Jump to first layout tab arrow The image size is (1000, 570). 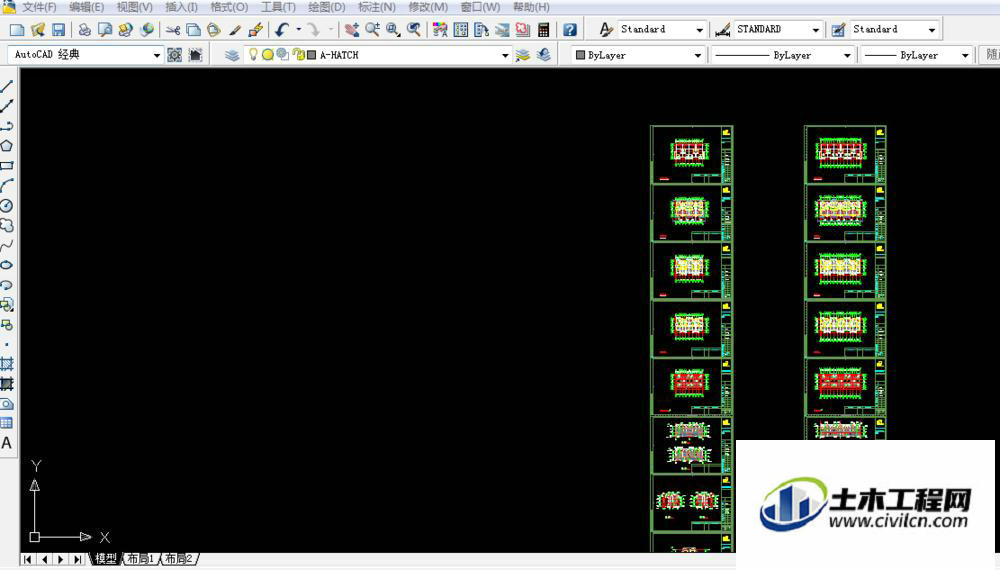point(28,559)
